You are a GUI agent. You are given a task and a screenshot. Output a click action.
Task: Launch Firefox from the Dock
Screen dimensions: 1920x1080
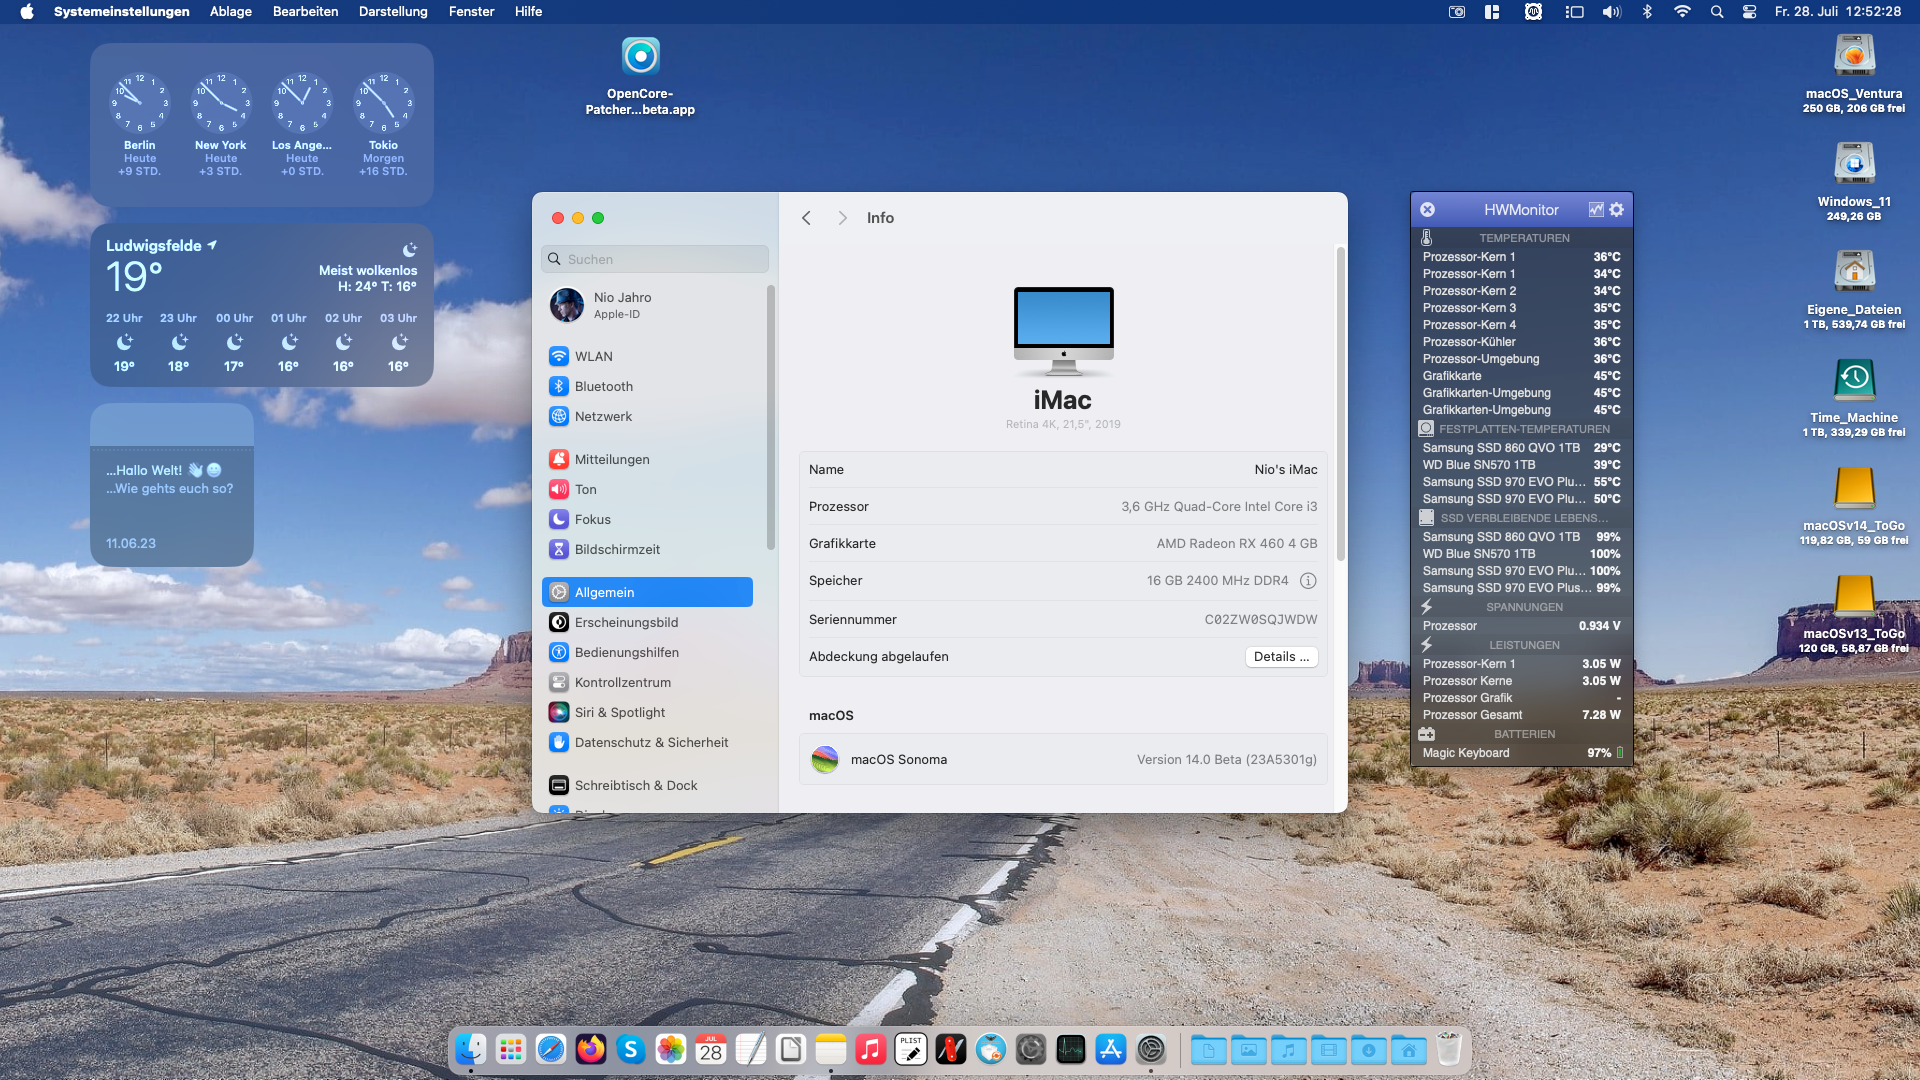(x=591, y=1049)
